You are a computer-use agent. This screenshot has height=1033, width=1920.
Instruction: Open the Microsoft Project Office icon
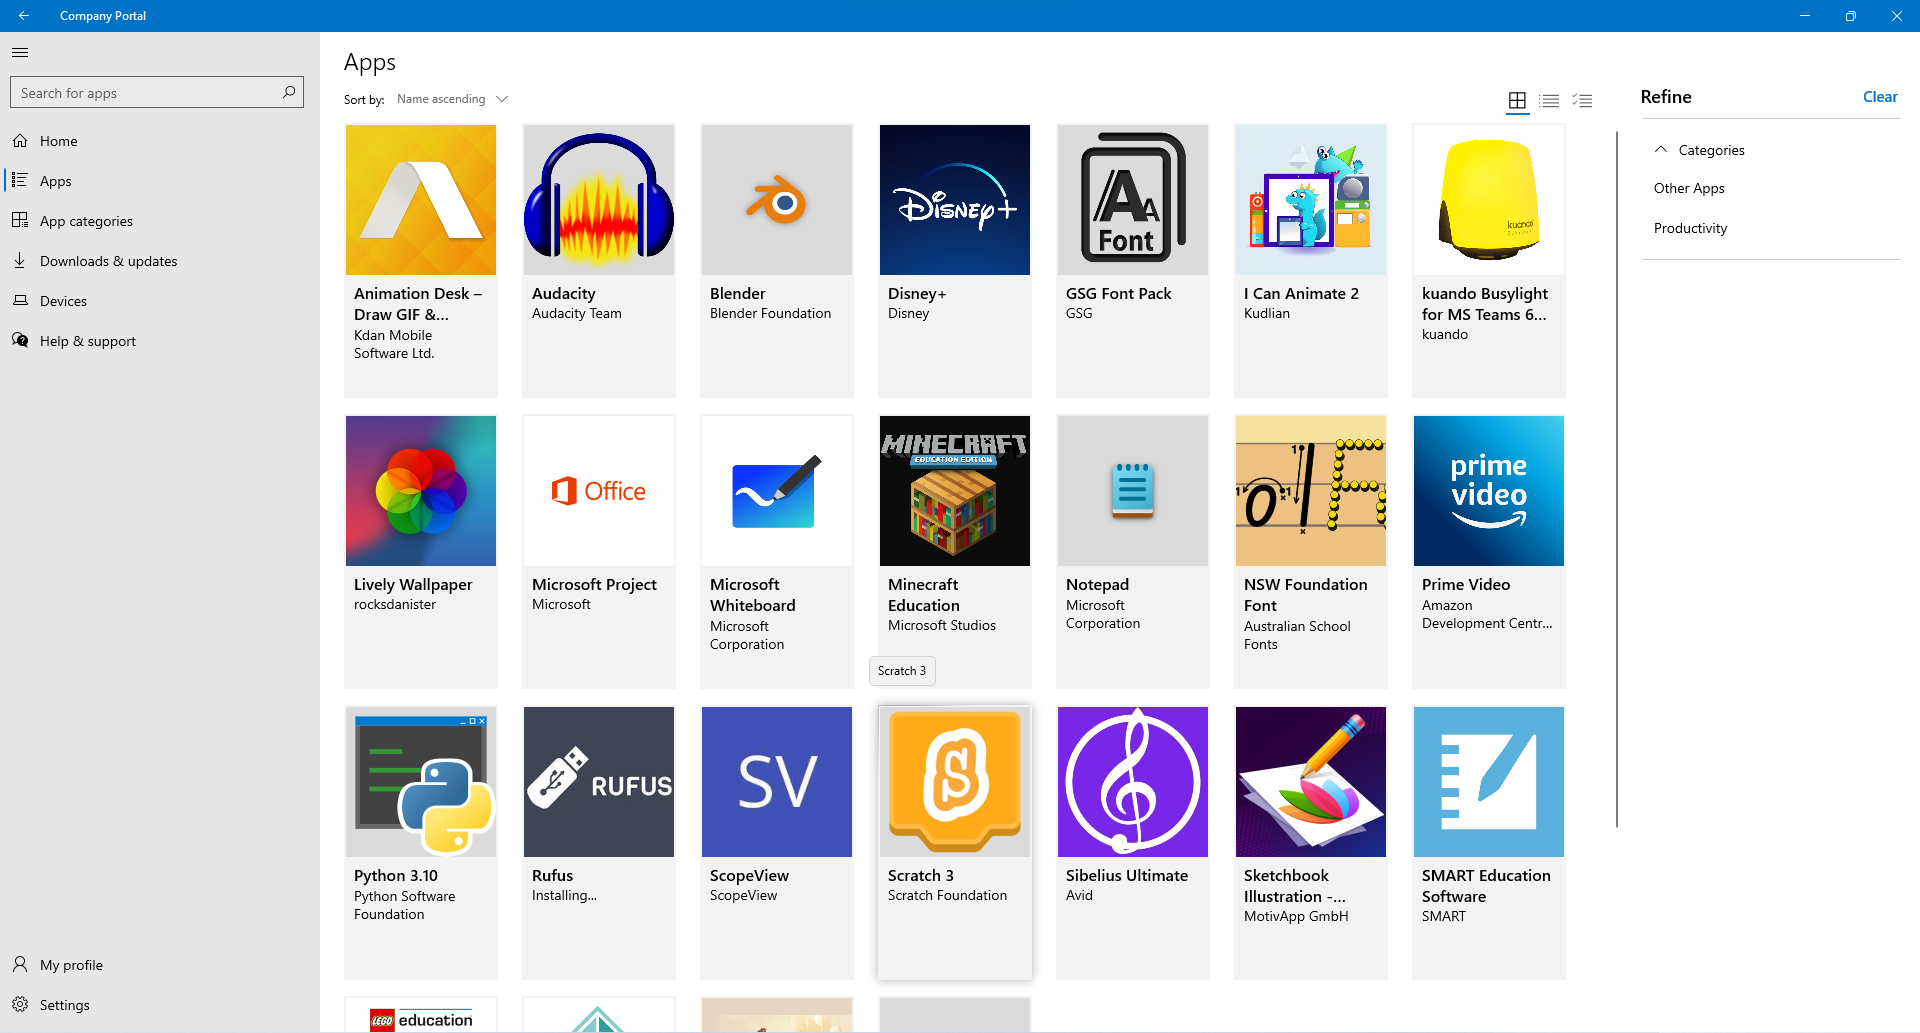coord(599,491)
